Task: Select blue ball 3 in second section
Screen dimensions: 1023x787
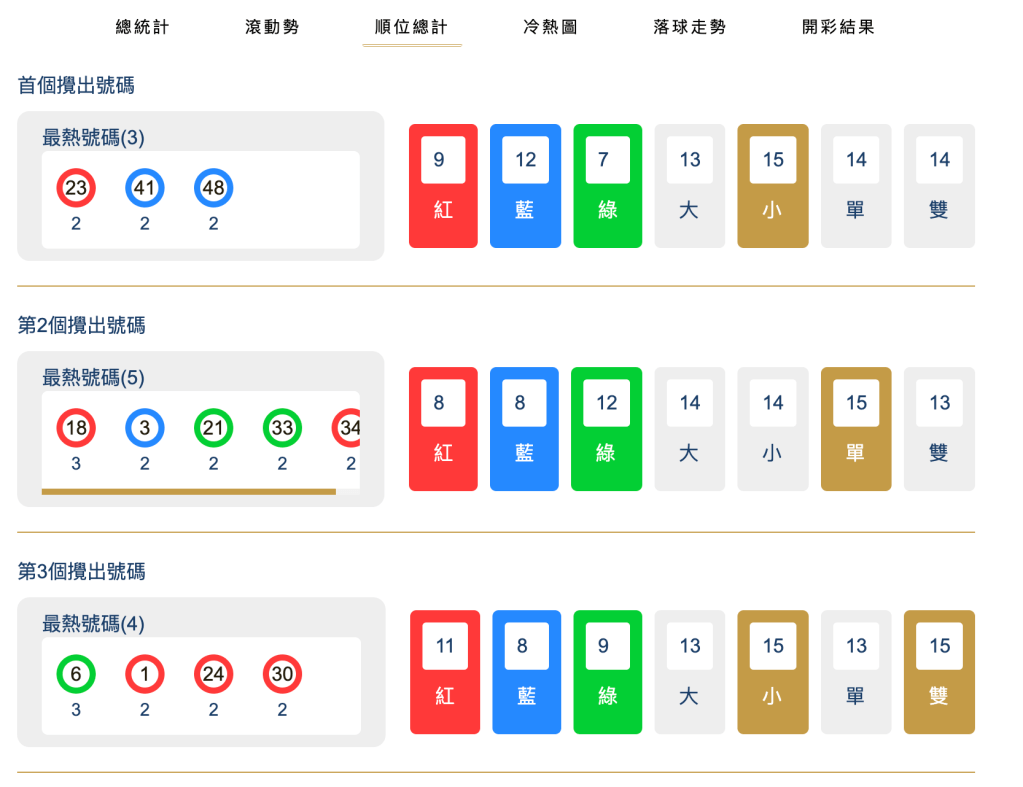Action: (x=143, y=428)
